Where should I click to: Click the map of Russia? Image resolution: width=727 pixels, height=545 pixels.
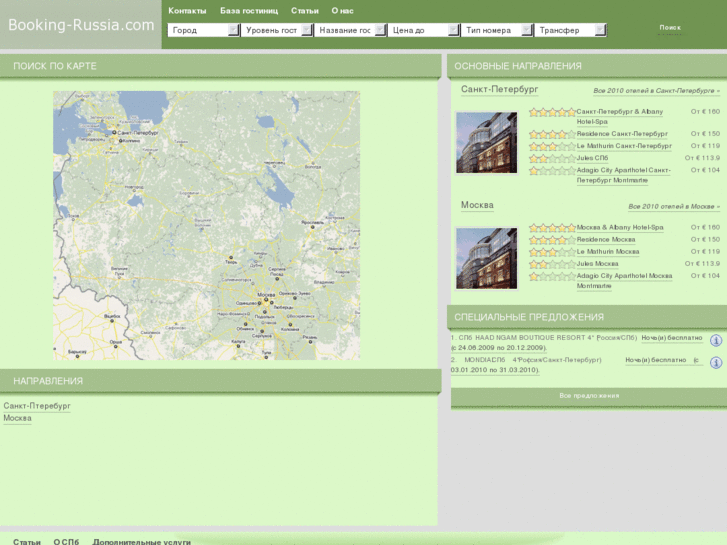tap(206, 225)
